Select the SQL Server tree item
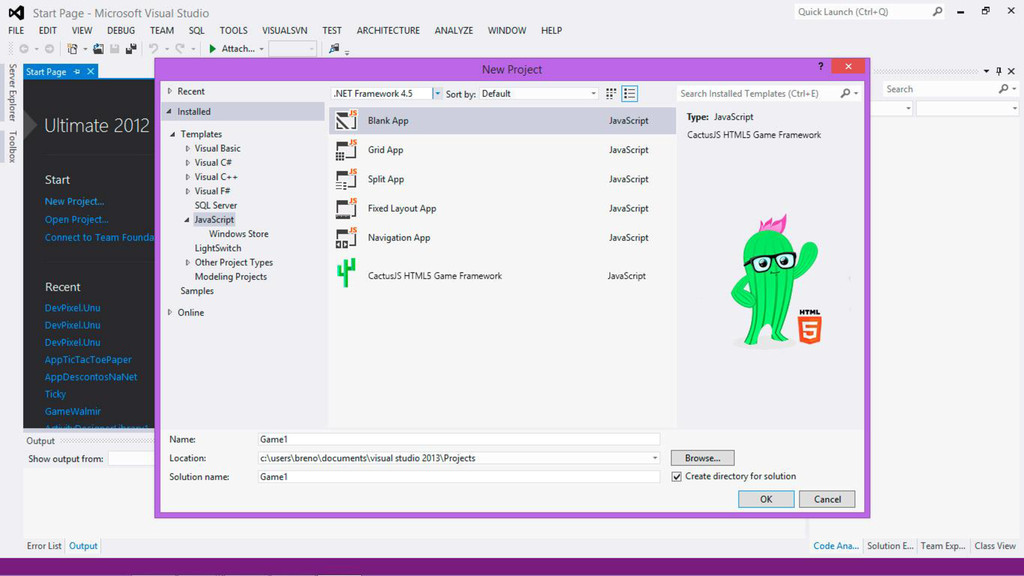The width and height of the screenshot is (1024, 576). click(216, 205)
